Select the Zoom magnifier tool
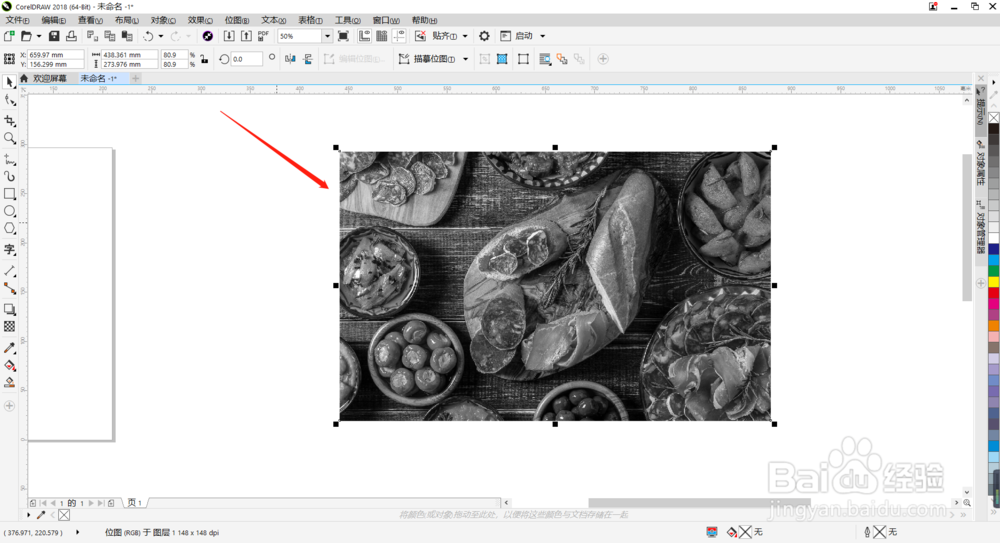This screenshot has height=543, width=1000. coord(9,138)
